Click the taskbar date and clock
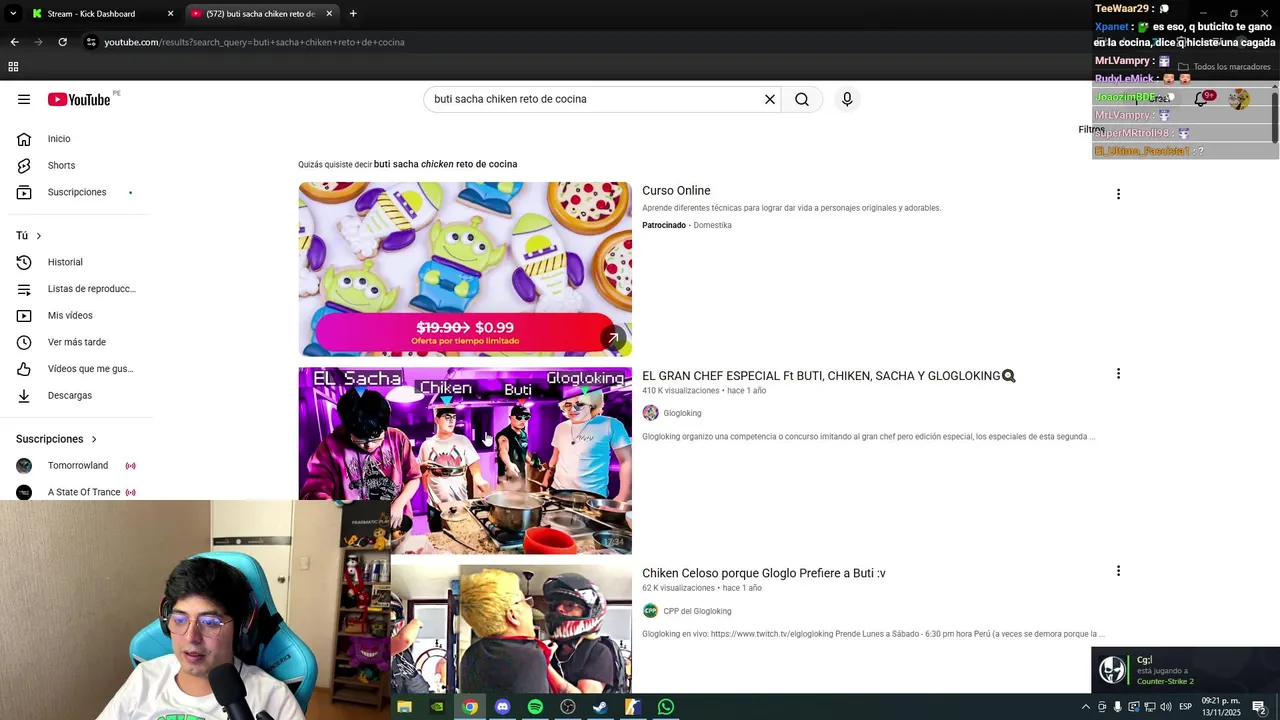This screenshot has height=720, width=1280. 1221,707
